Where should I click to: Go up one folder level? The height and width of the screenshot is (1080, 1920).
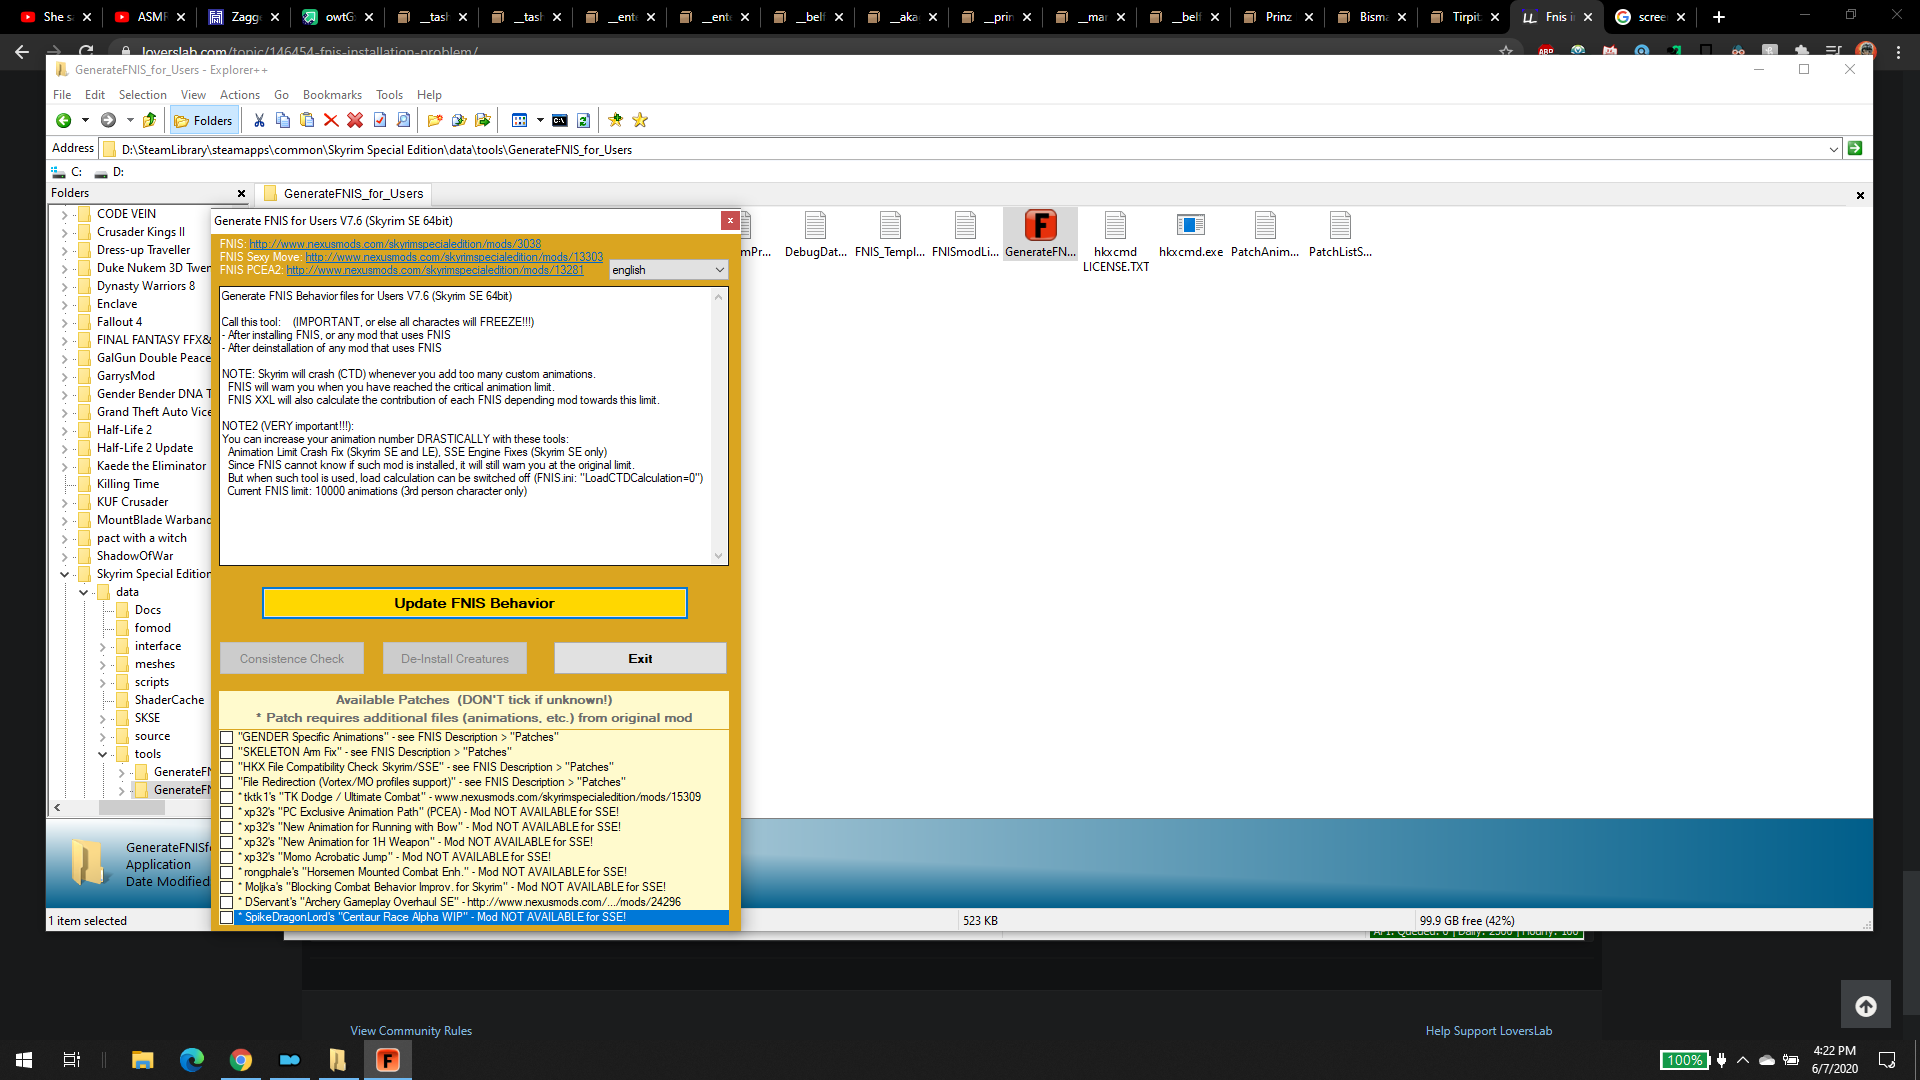point(150,120)
